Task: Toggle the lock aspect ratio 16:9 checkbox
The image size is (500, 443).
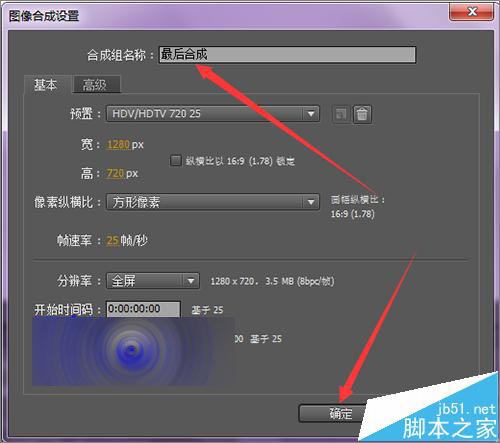Action: (x=175, y=160)
